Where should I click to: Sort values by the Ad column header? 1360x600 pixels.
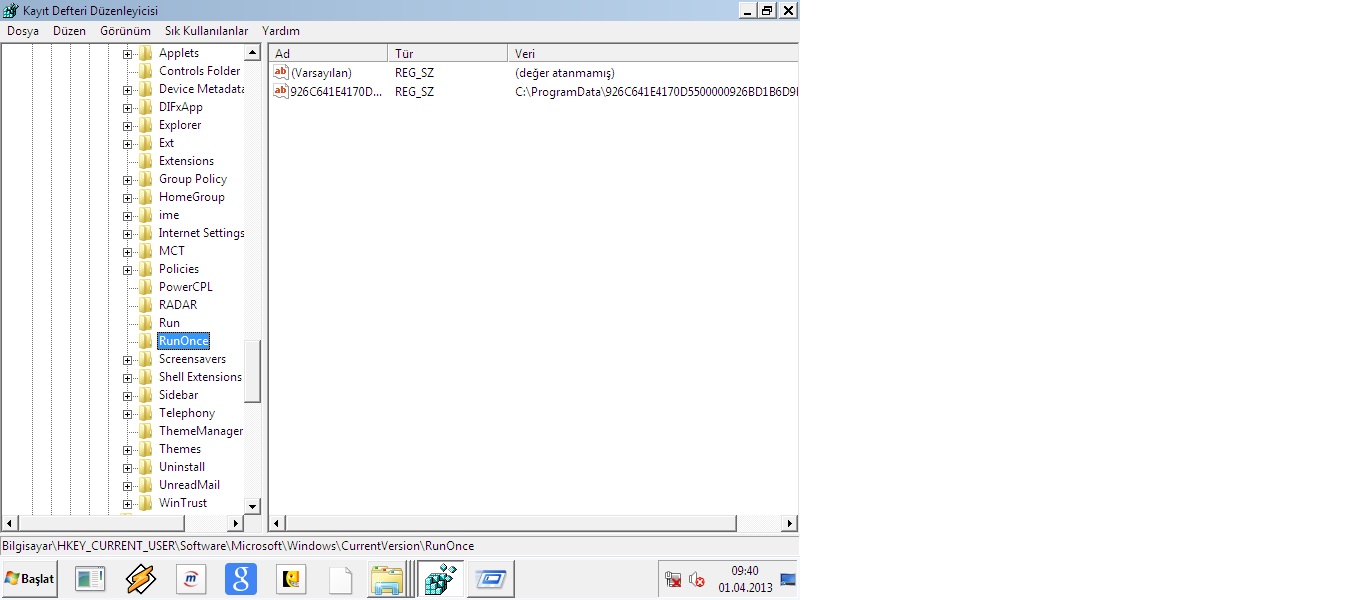click(328, 53)
